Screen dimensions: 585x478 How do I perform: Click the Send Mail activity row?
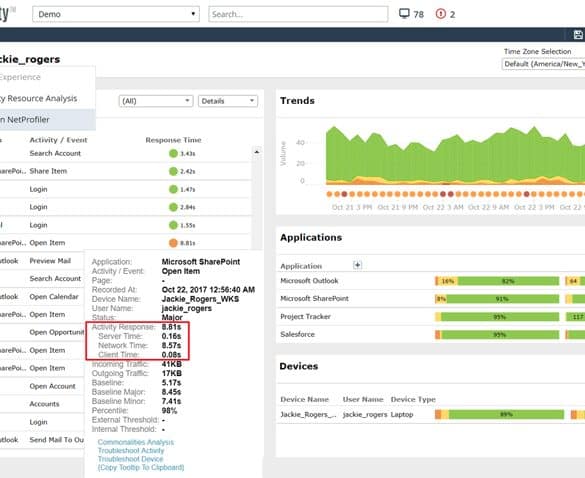pyautogui.click(x=42, y=440)
